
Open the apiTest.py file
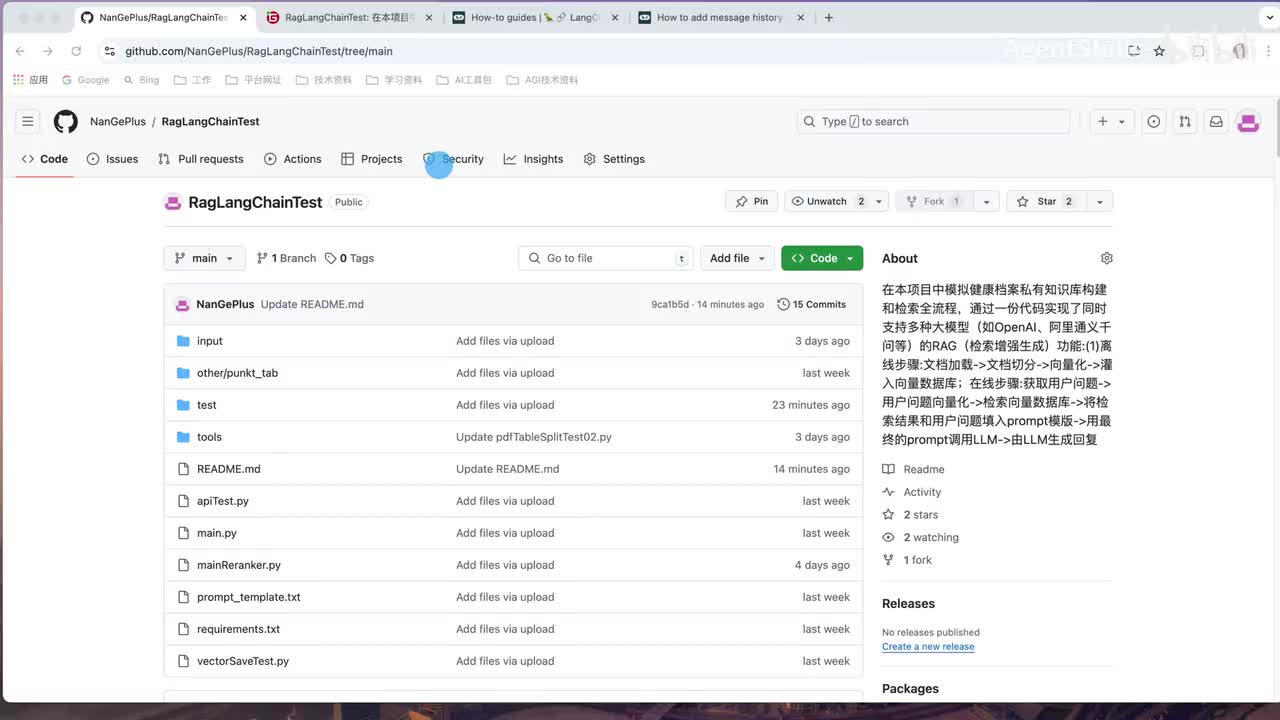223,501
